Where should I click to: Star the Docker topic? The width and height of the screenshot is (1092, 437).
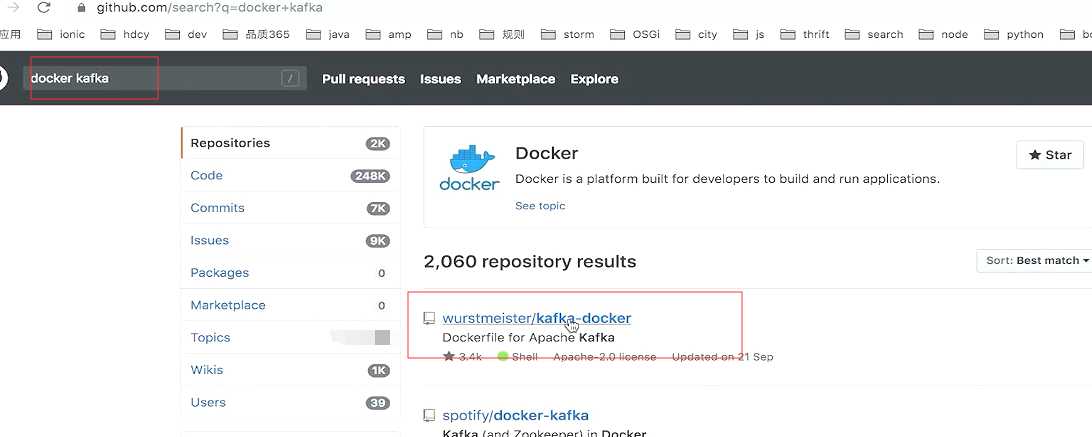point(1050,155)
